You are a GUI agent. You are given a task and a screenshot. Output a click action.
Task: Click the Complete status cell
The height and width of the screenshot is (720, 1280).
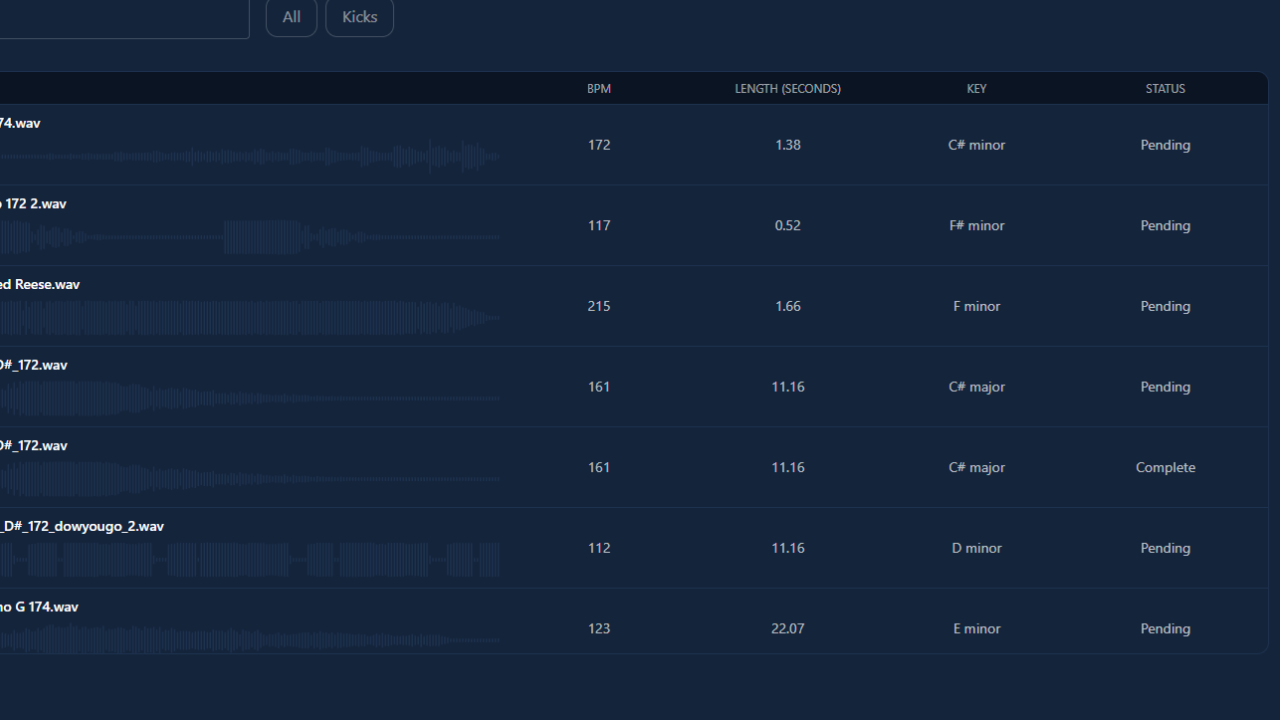[x=1165, y=468]
